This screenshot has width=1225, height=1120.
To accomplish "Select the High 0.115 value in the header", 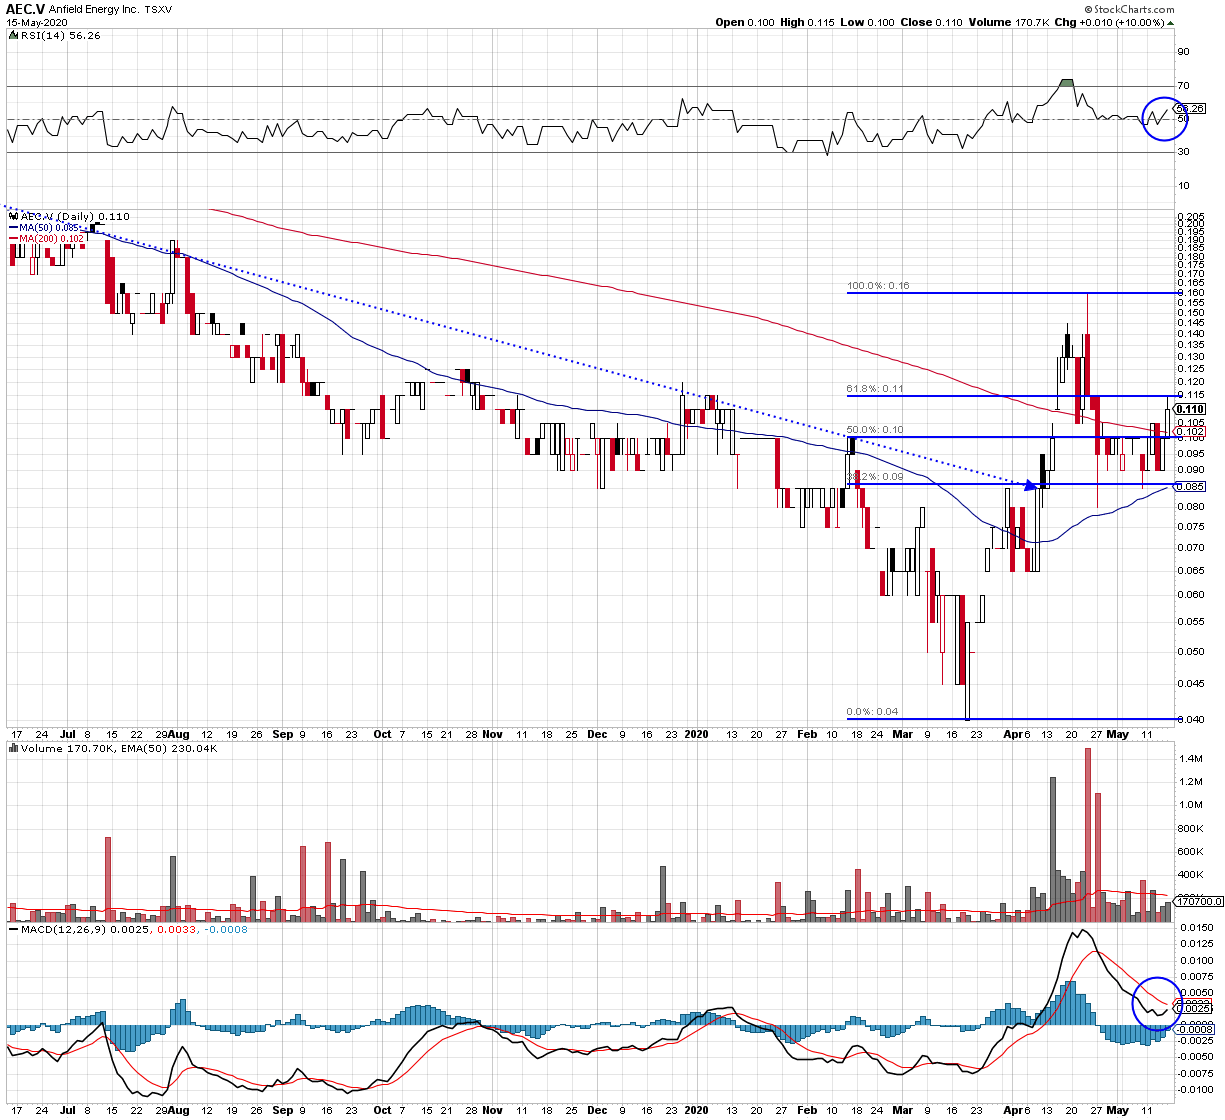I will click(x=809, y=23).
